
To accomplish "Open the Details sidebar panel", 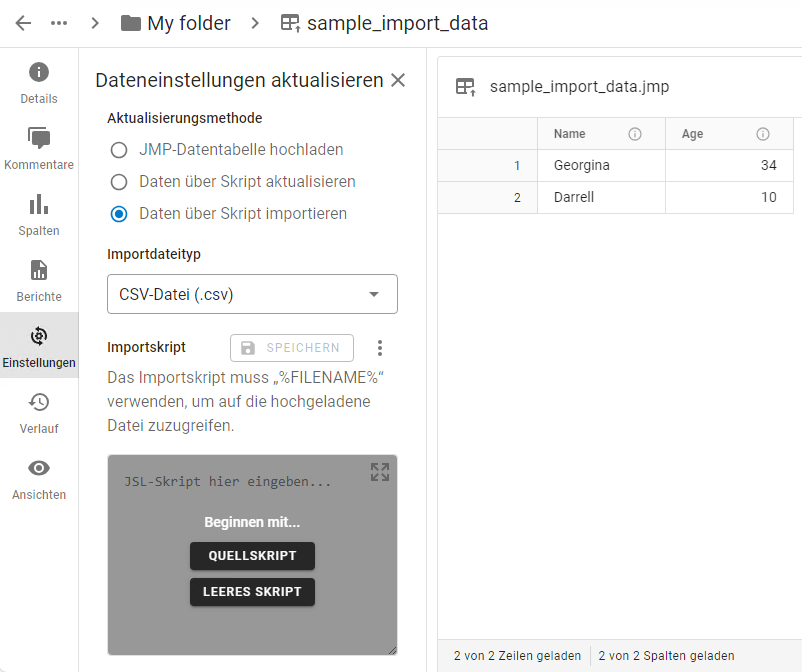I will pos(39,82).
